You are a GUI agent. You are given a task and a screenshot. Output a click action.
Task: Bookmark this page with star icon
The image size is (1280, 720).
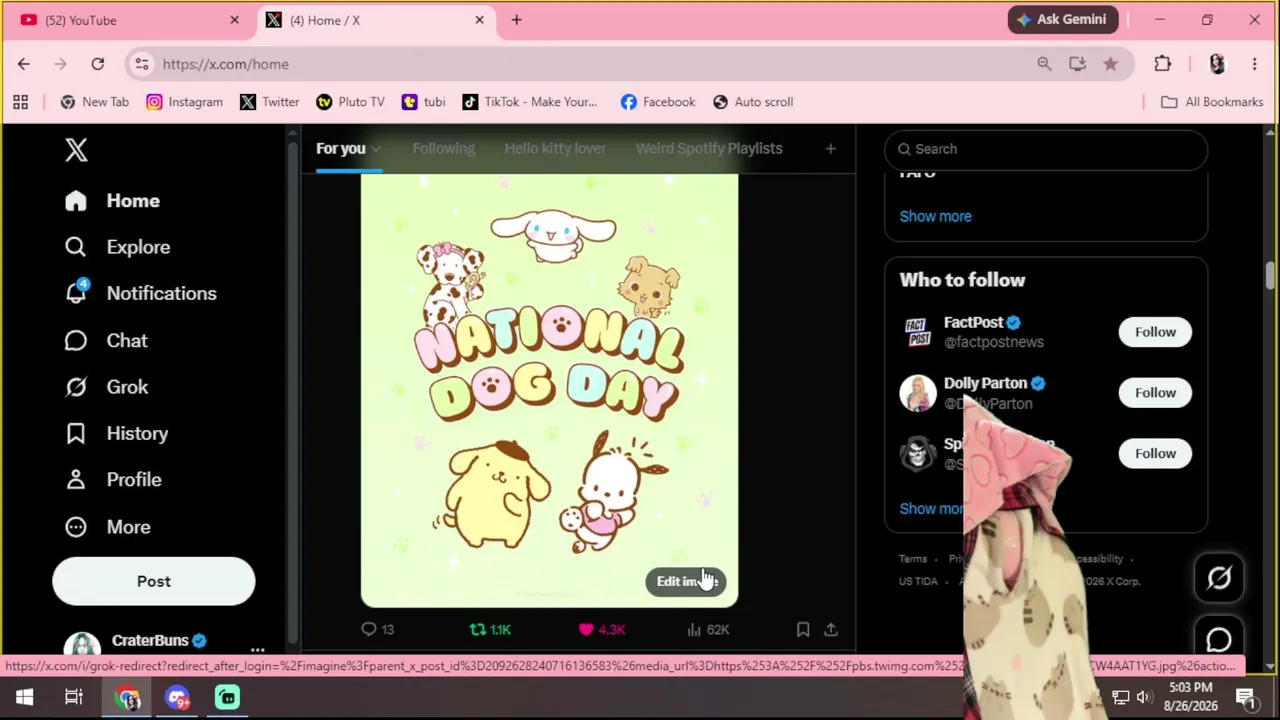[x=1110, y=64]
